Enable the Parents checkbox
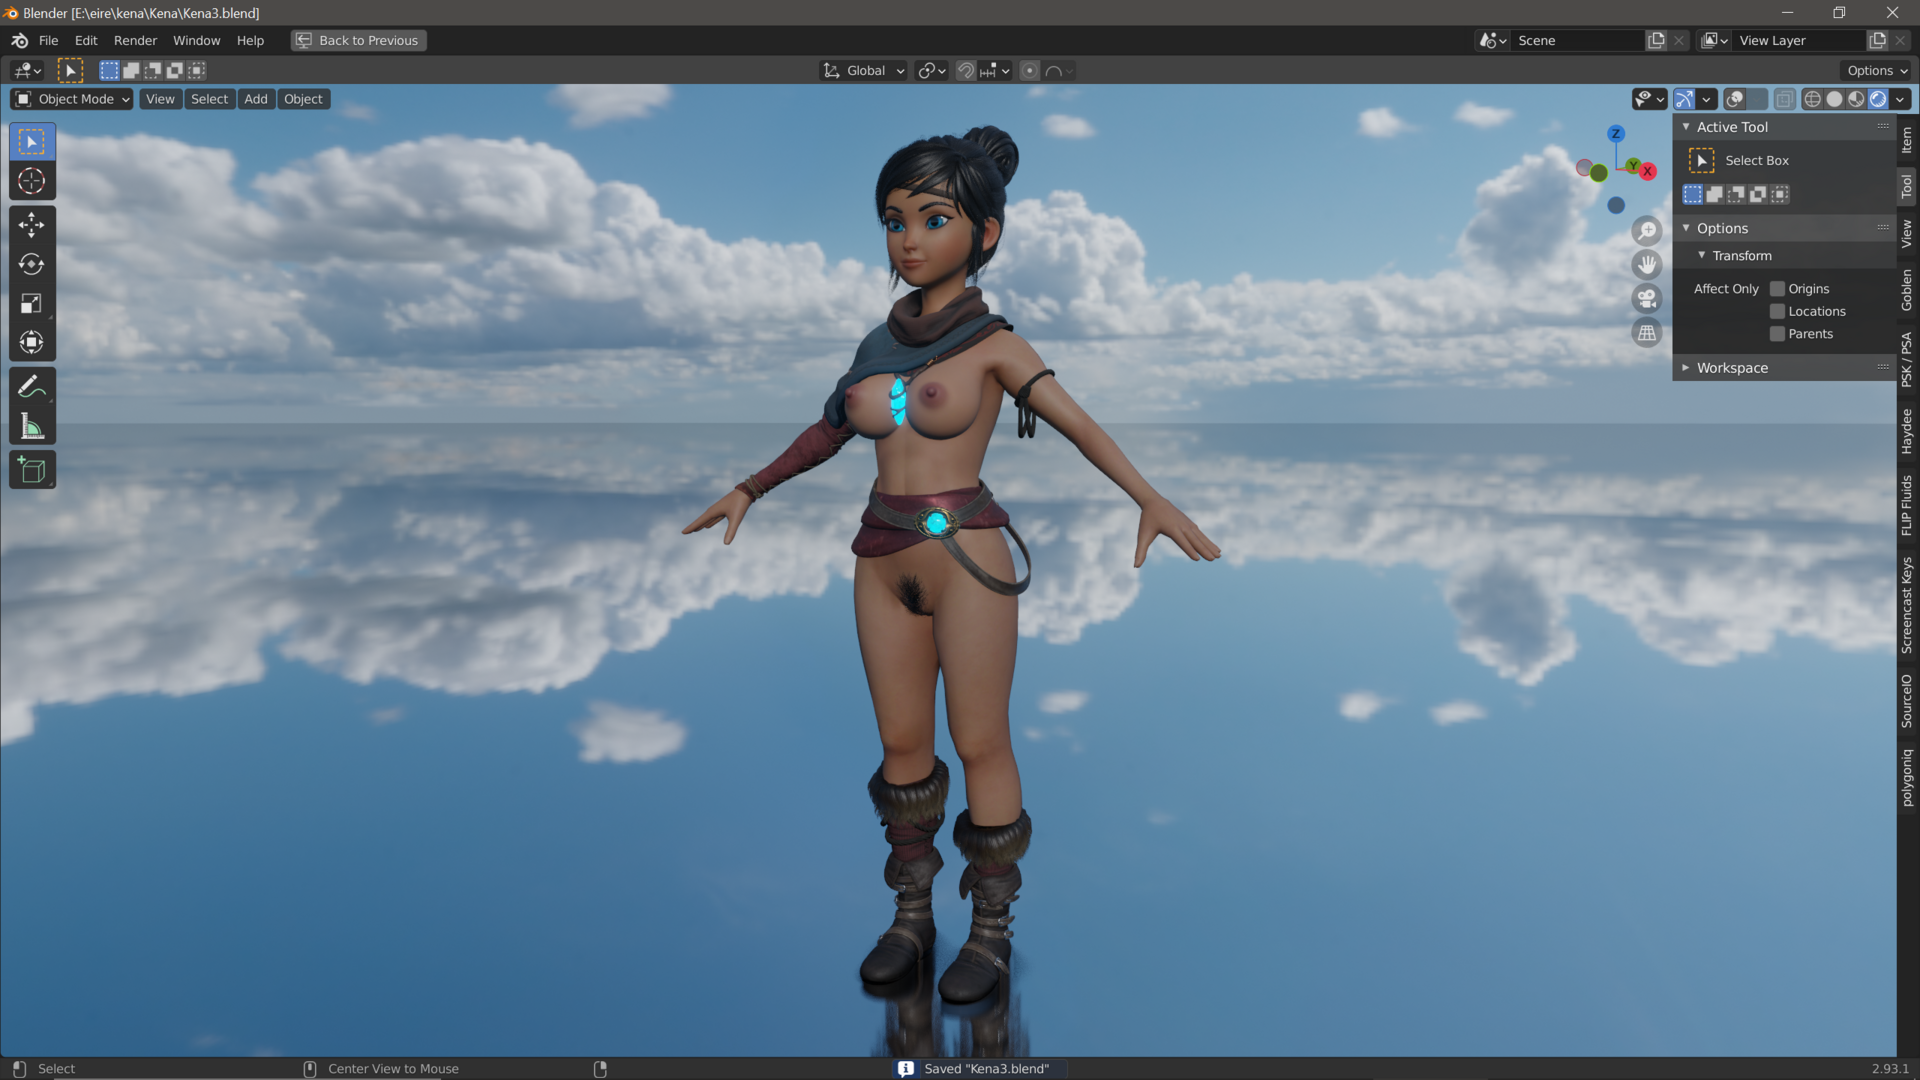This screenshot has height=1080, width=1920. click(1777, 334)
